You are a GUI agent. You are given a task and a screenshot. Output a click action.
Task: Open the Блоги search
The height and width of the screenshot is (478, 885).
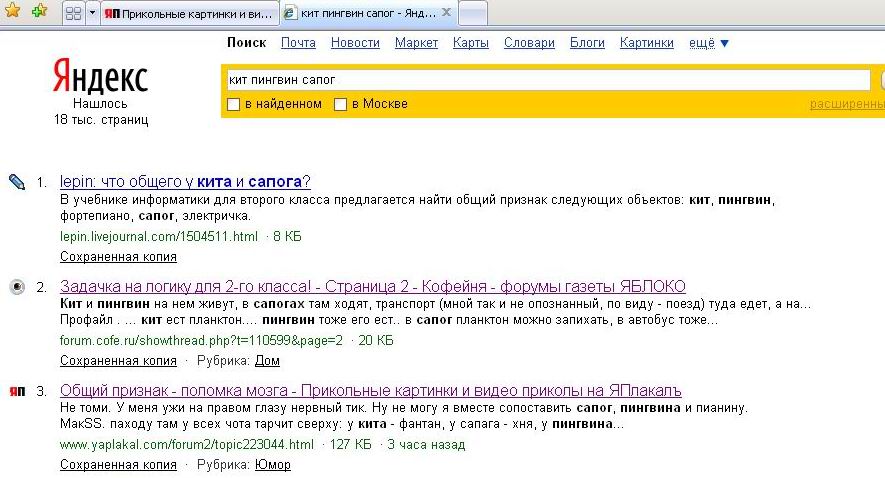click(x=587, y=43)
